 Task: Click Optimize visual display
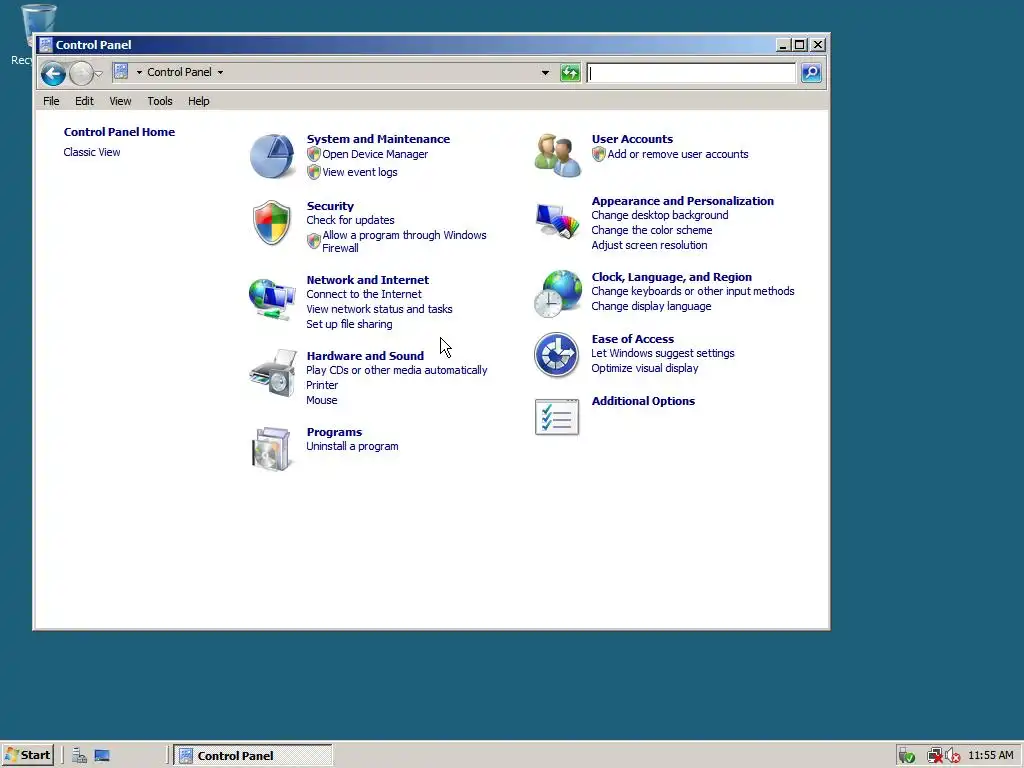[x=645, y=368]
